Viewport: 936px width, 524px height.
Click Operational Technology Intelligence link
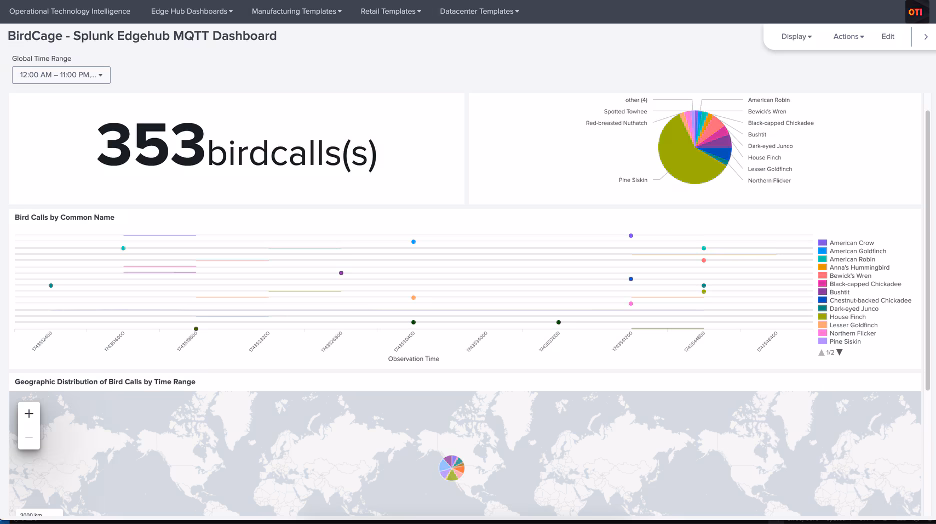pyautogui.click(x=70, y=11)
